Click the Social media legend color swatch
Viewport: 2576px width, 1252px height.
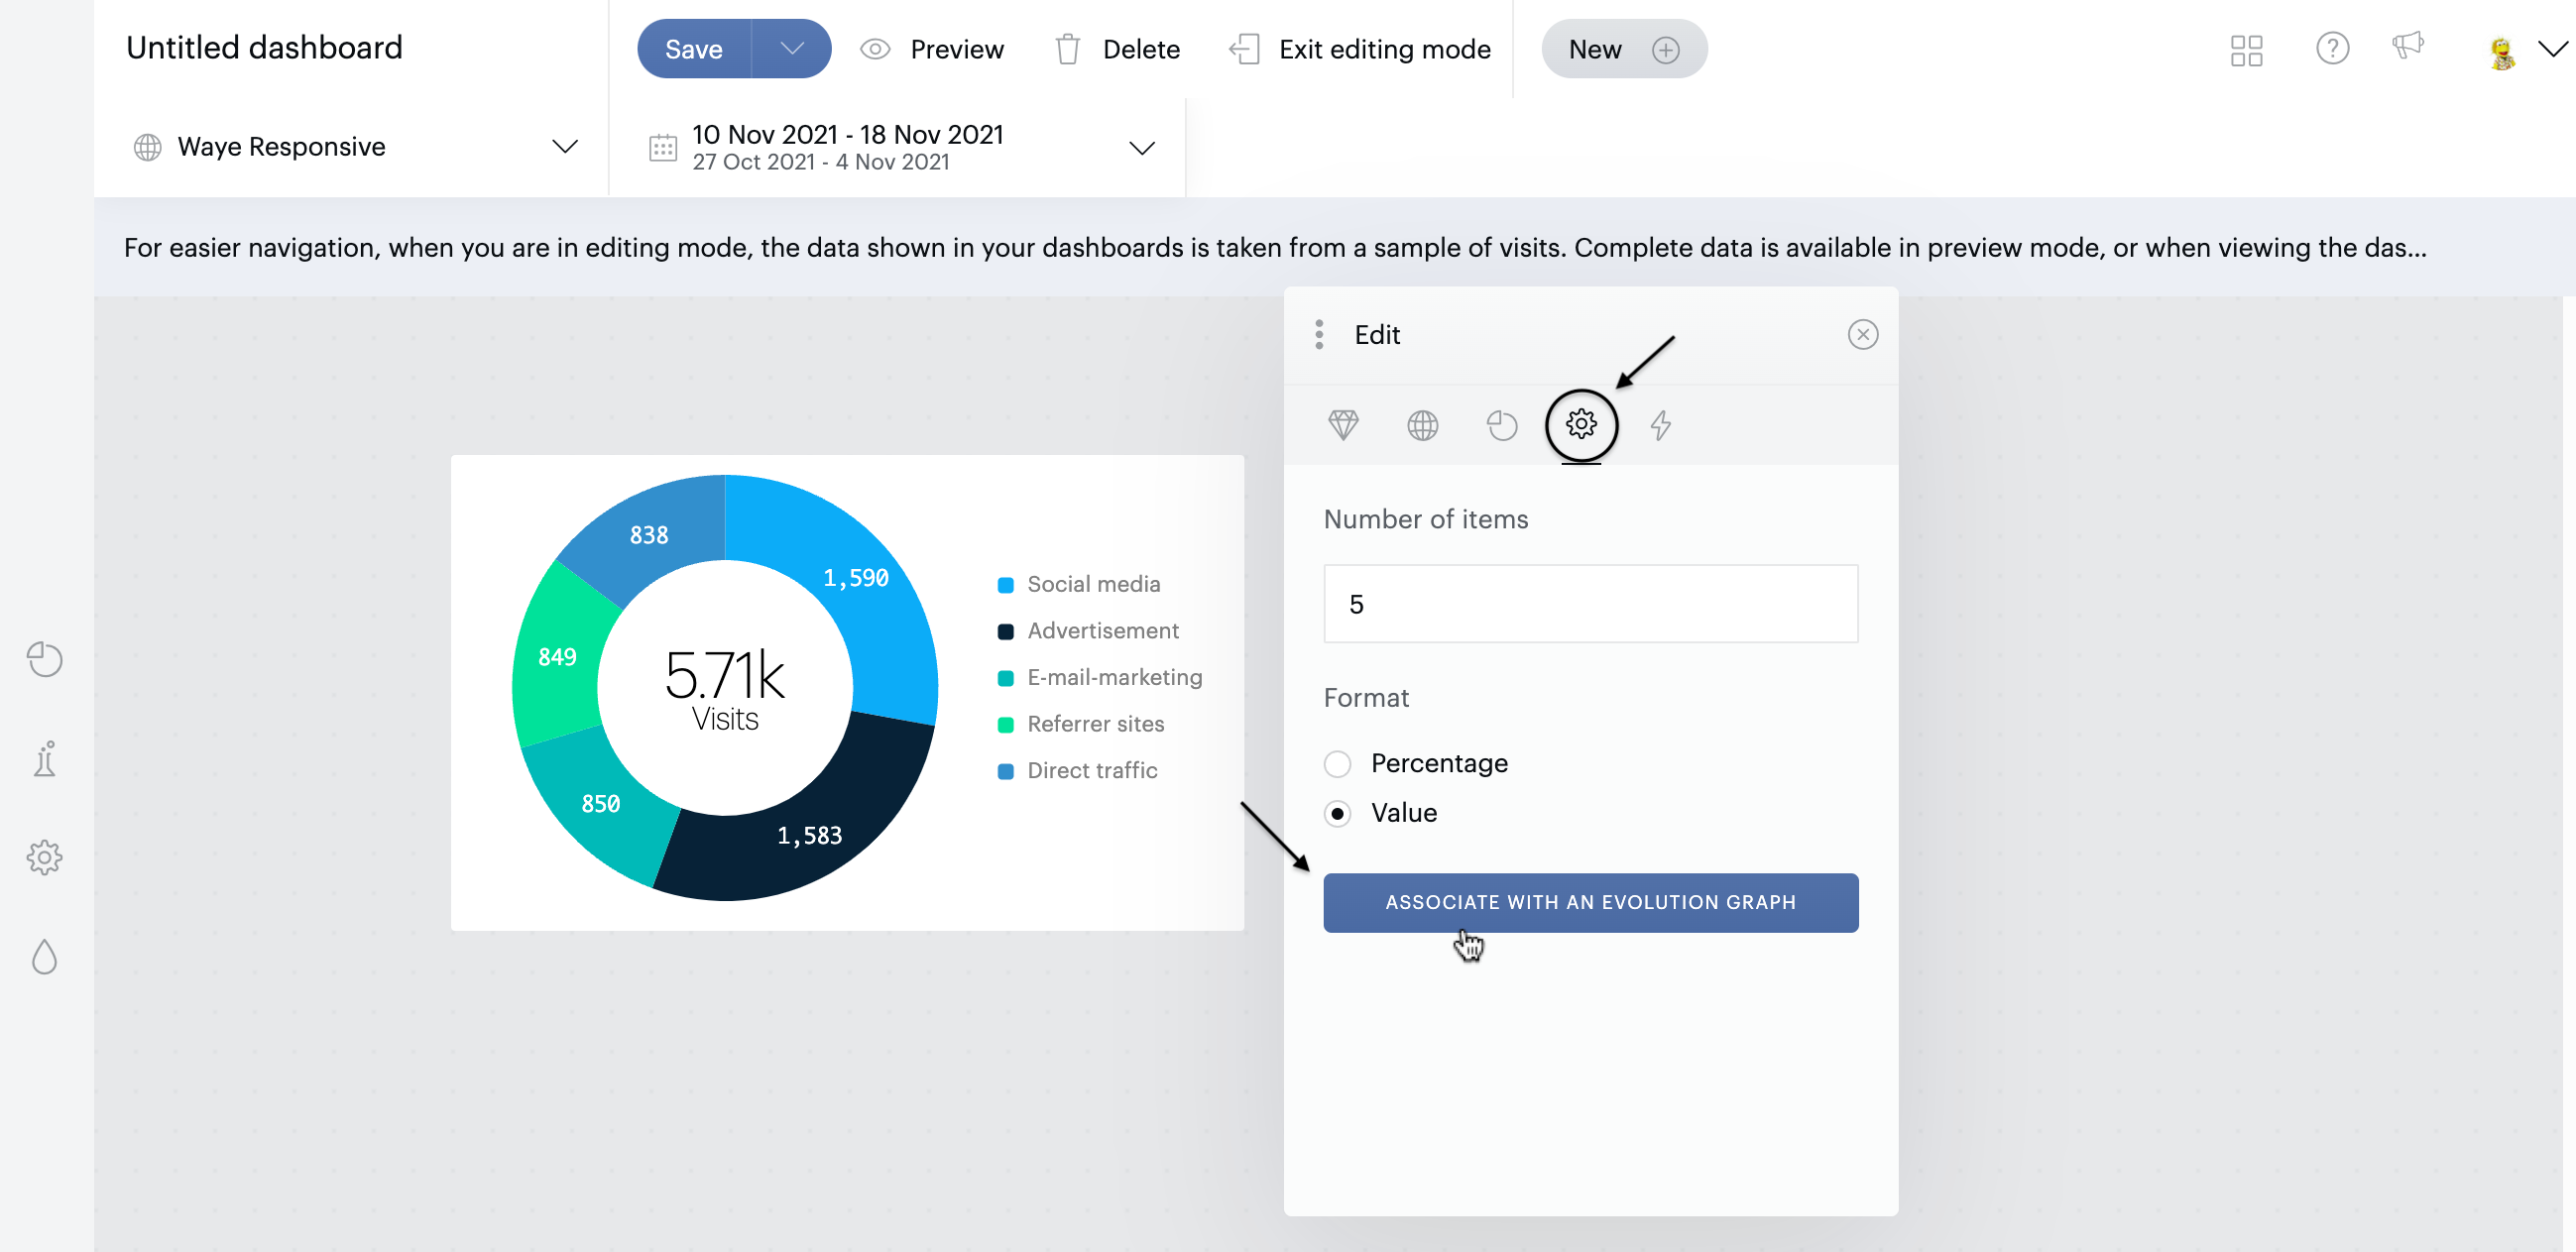click(x=1005, y=585)
